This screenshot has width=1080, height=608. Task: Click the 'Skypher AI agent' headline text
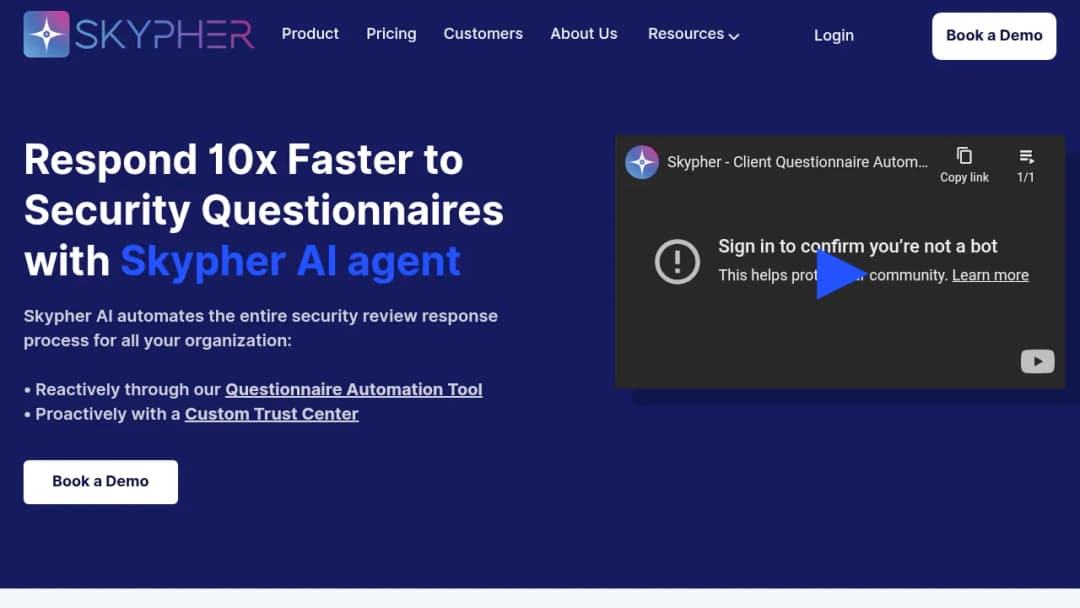[x=290, y=261]
